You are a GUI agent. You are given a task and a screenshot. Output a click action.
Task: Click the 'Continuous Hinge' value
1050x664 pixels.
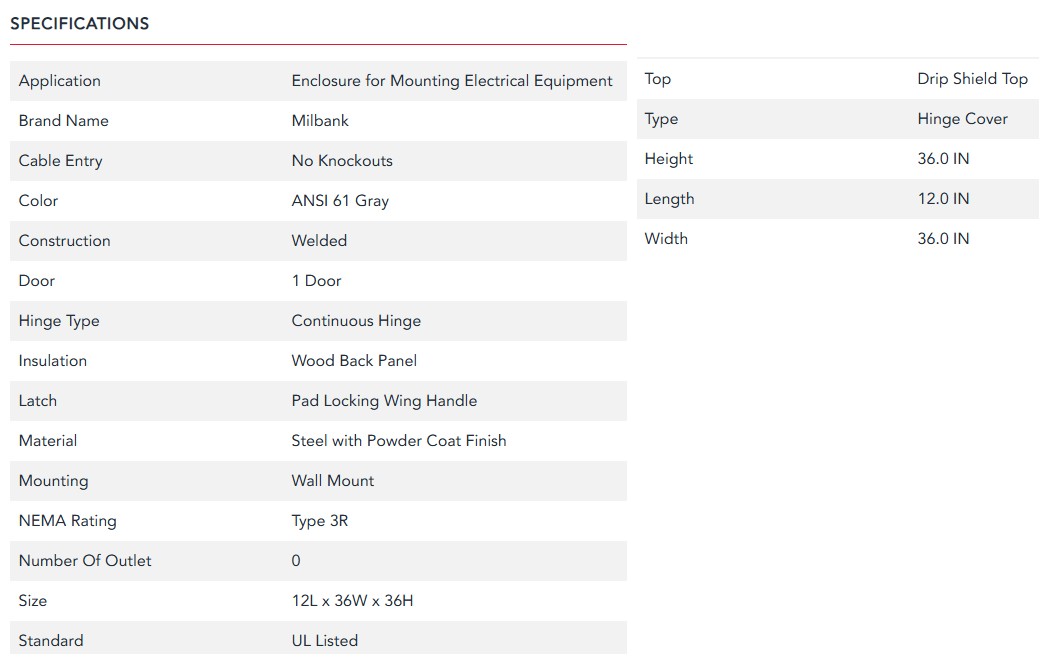click(x=356, y=321)
